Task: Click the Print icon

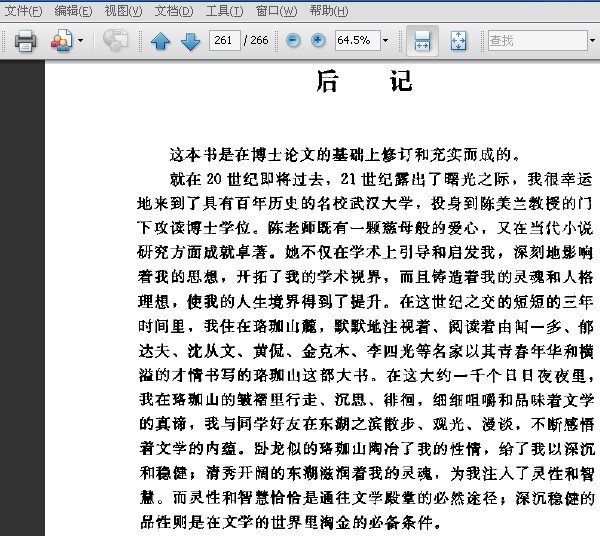Action: pyautogui.click(x=26, y=40)
